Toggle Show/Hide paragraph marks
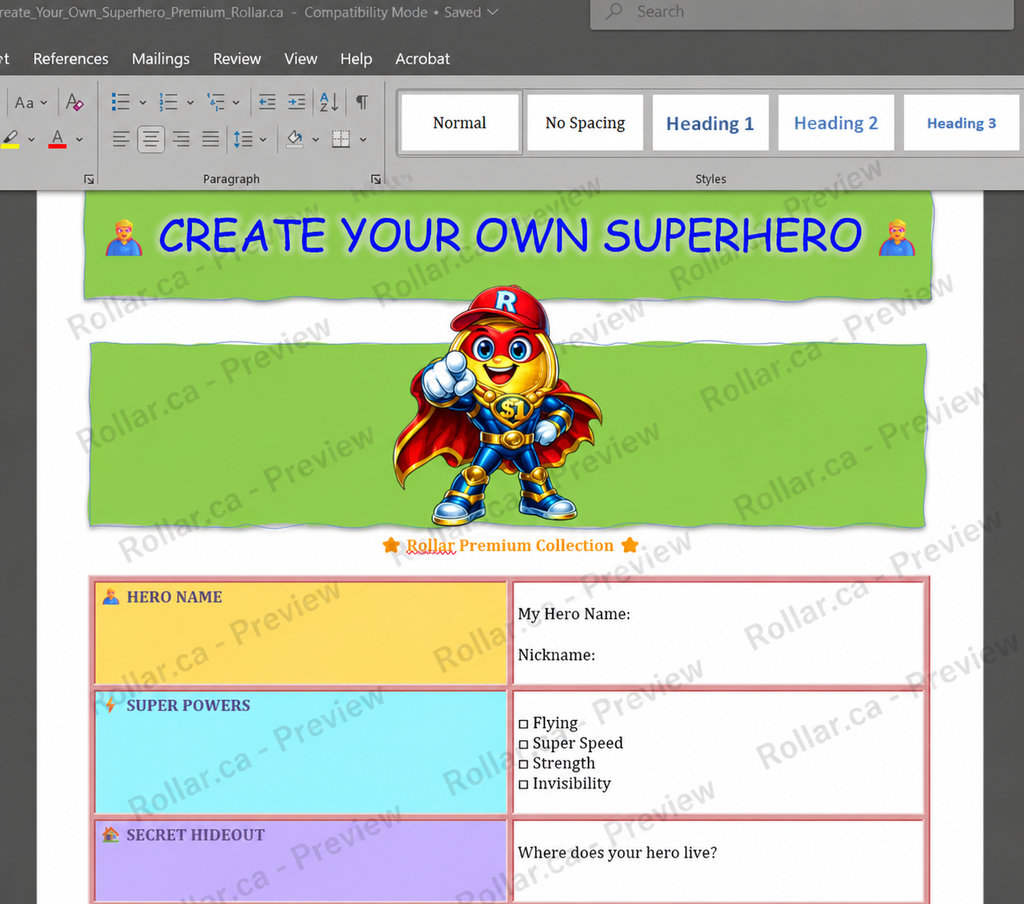The height and width of the screenshot is (904, 1024). (x=362, y=102)
